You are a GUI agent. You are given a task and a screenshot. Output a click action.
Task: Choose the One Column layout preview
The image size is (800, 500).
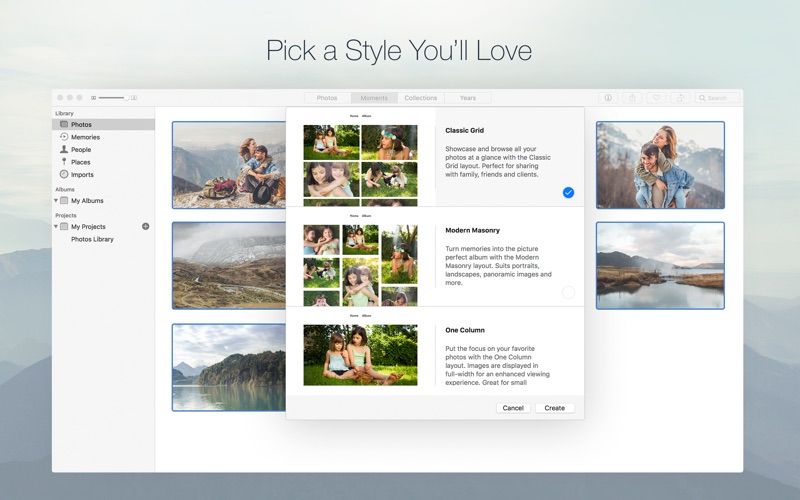coord(360,354)
